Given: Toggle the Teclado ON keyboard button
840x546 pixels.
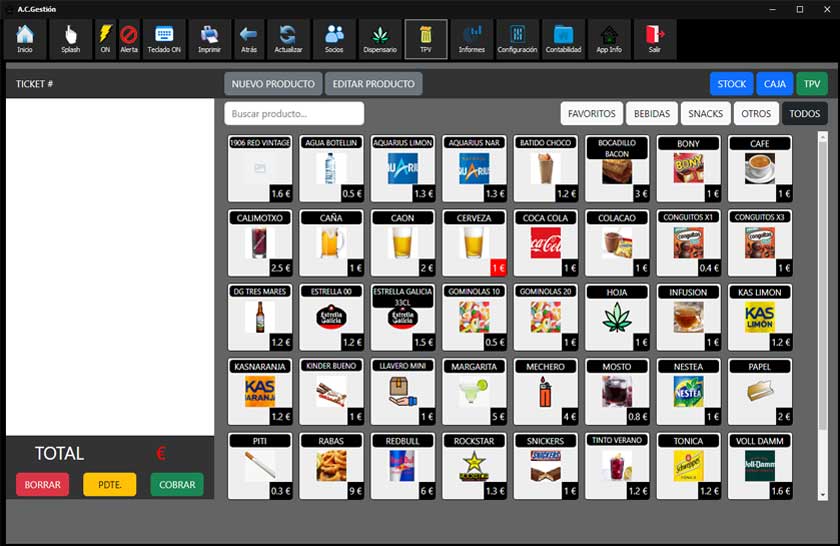Looking at the screenshot, I should tap(164, 39).
